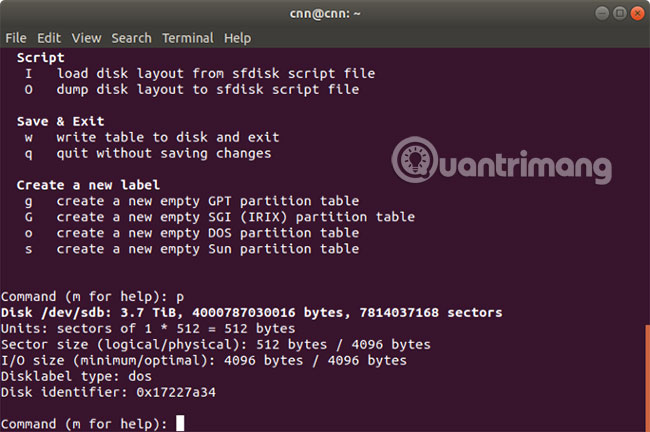Click the 'Save & Exit' heading
This screenshot has height=432, width=650.
(60, 121)
